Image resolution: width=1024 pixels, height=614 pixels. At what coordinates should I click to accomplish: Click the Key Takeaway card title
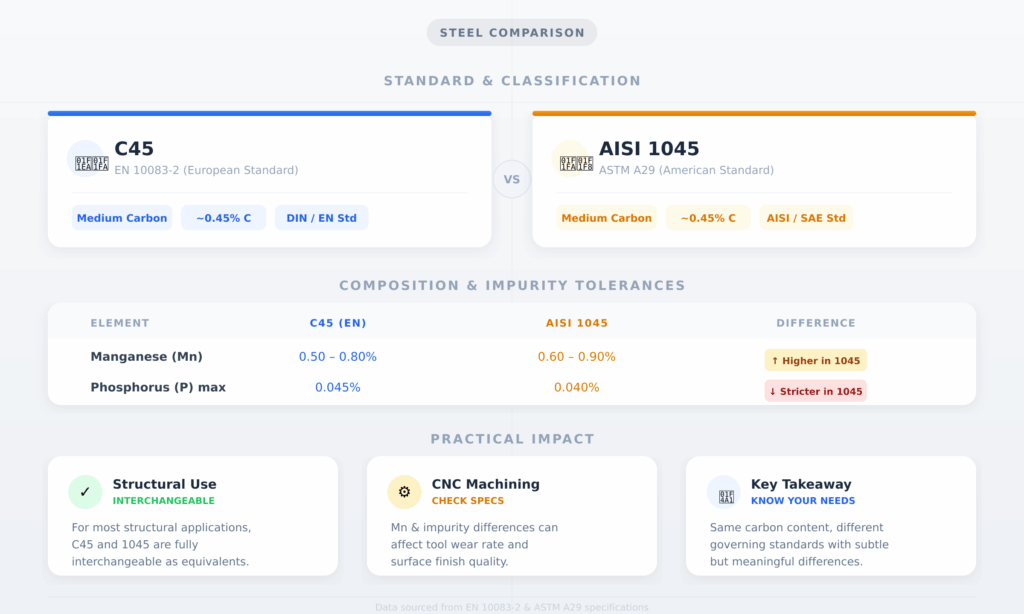tap(801, 484)
